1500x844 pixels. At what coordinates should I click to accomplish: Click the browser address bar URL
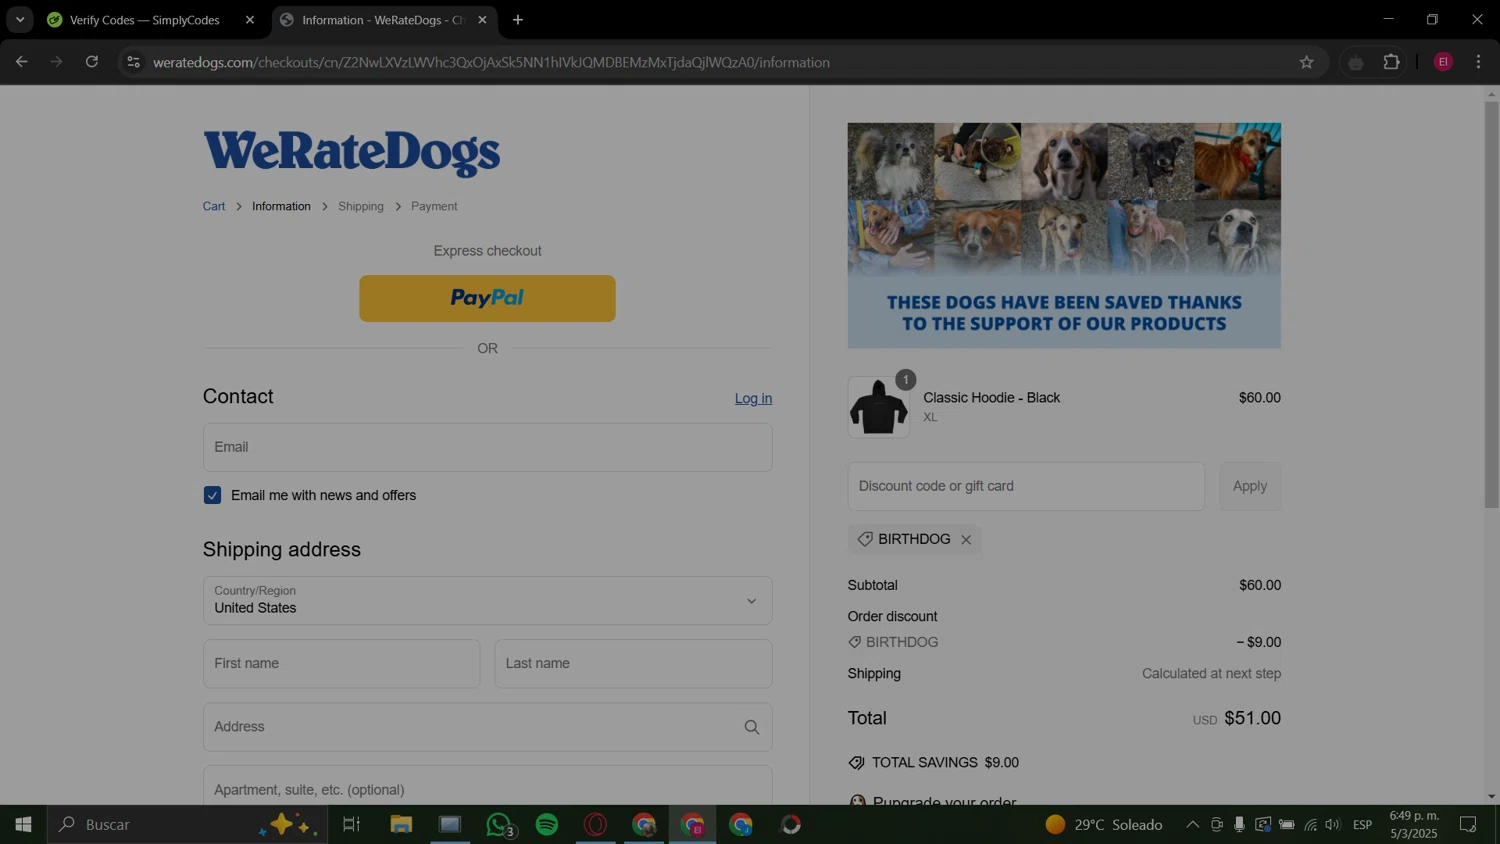point(491,62)
